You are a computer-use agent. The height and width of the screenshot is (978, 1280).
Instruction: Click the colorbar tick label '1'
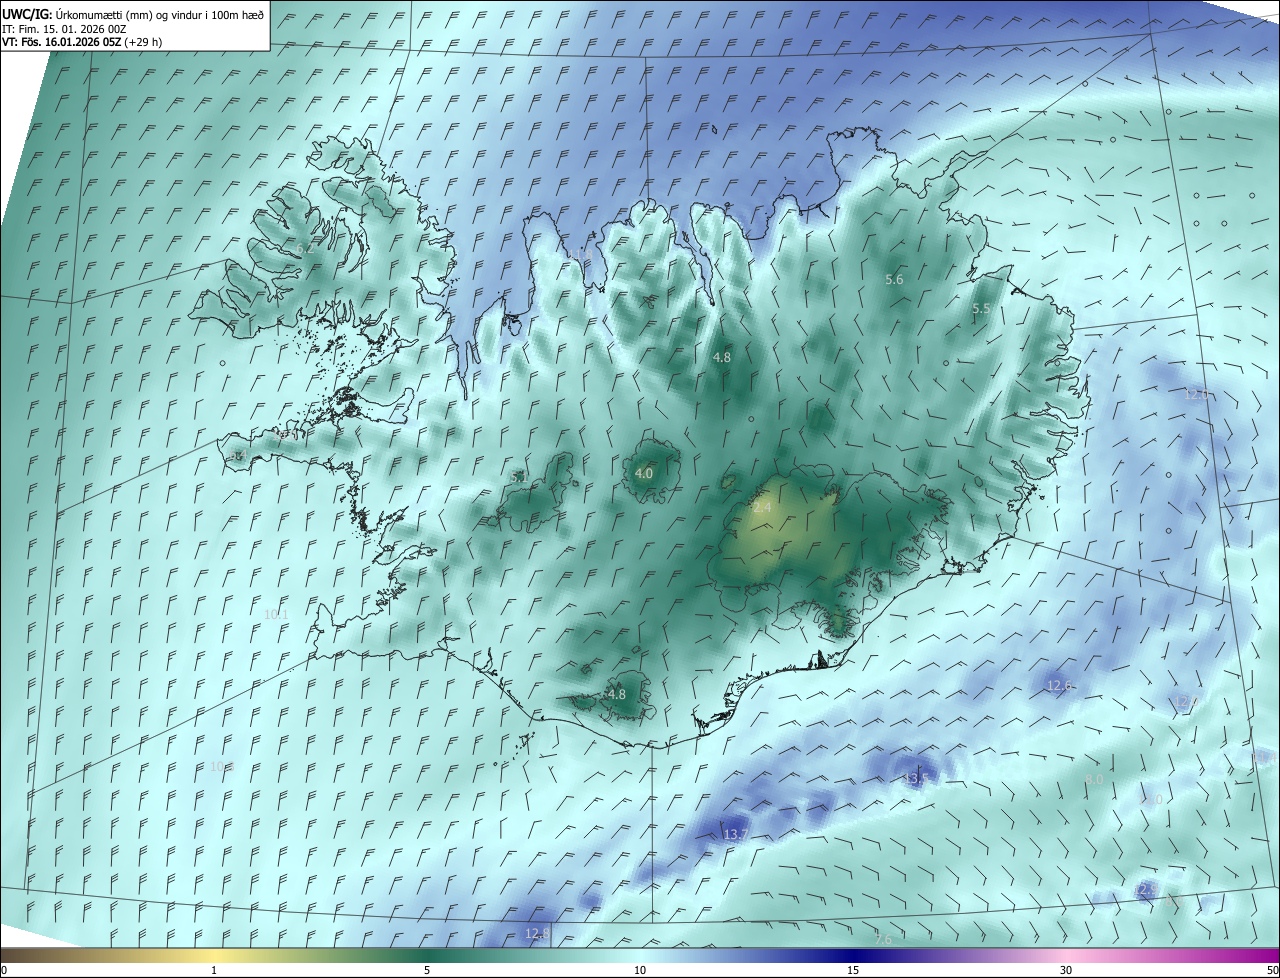214,970
